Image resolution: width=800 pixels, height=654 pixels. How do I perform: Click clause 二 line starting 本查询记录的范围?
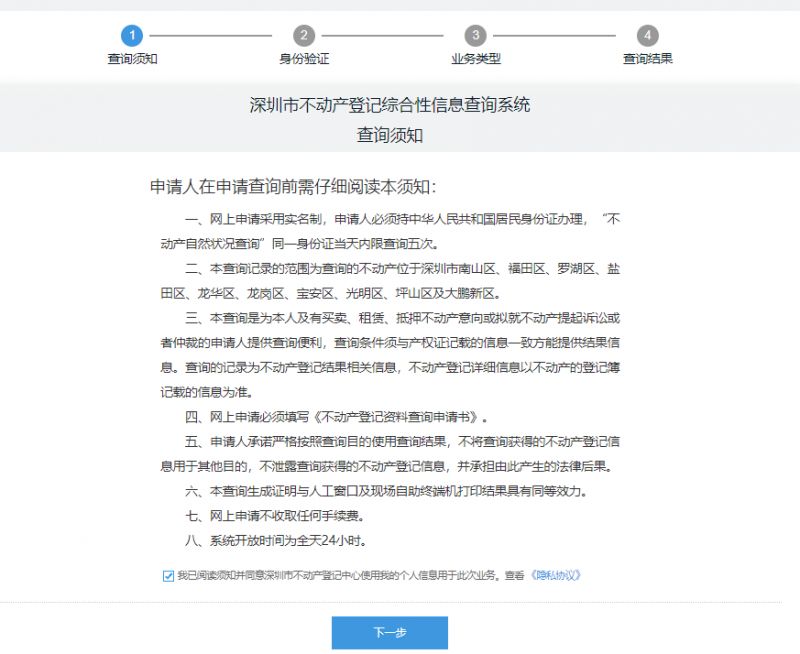[x=402, y=269]
